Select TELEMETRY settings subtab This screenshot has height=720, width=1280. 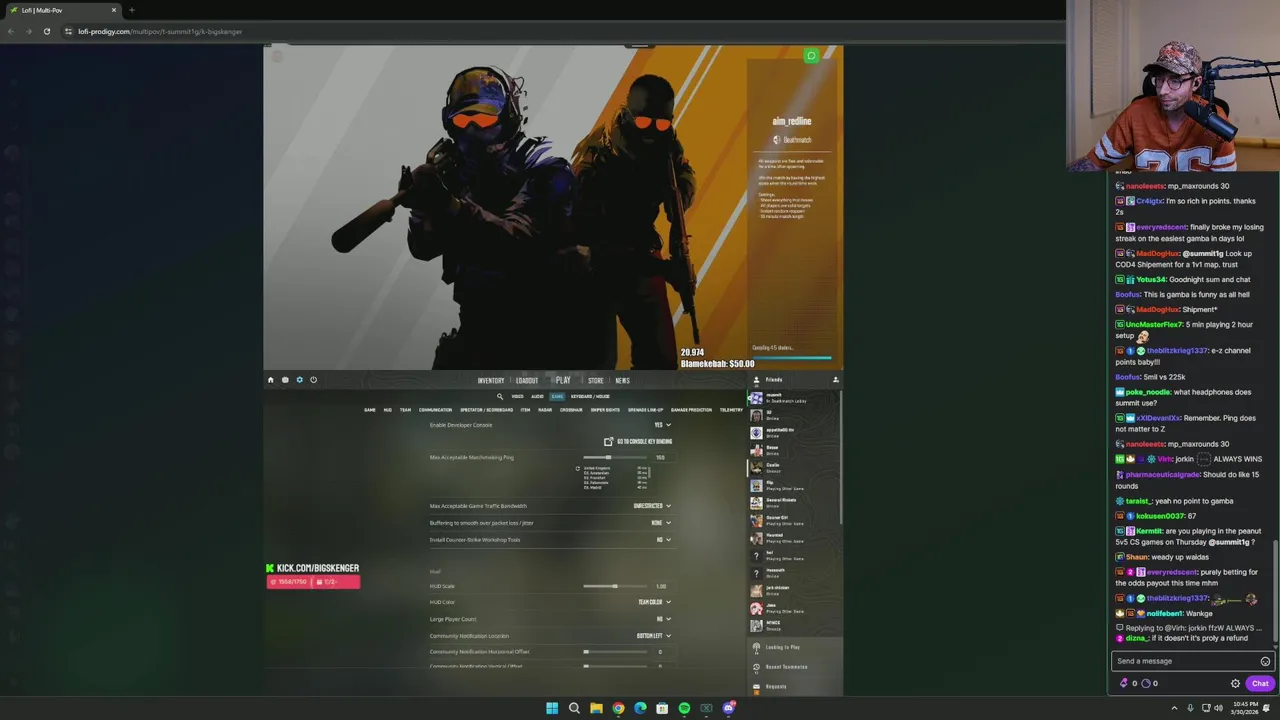pyautogui.click(x=731, y=410)
